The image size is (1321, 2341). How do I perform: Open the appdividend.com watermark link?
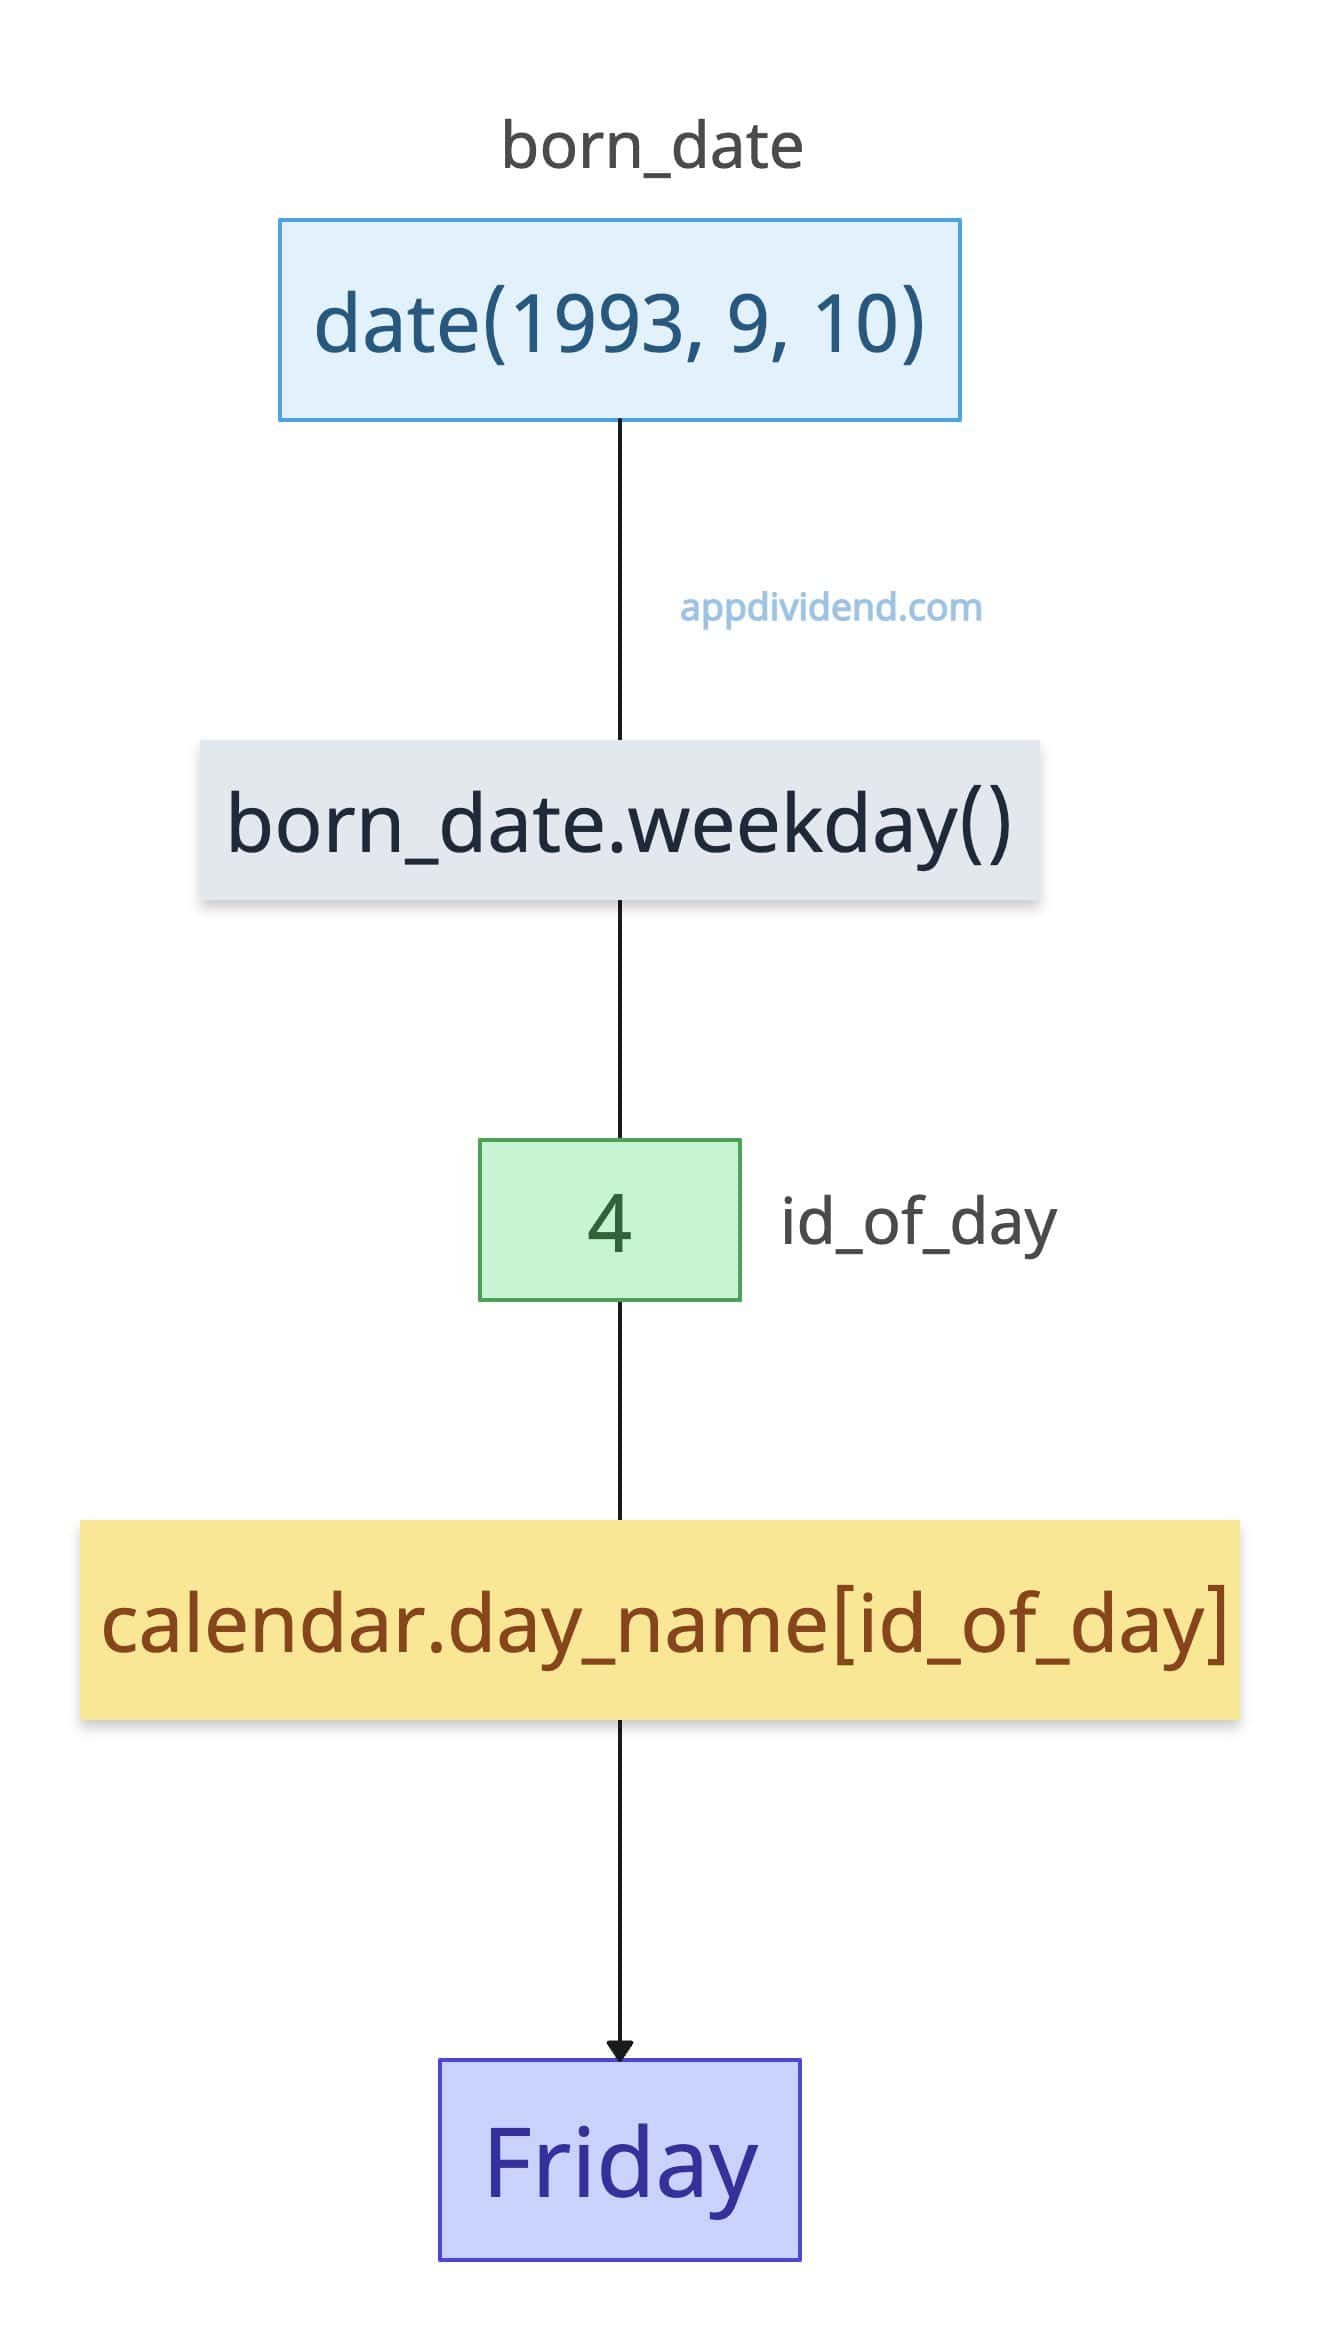830,607
